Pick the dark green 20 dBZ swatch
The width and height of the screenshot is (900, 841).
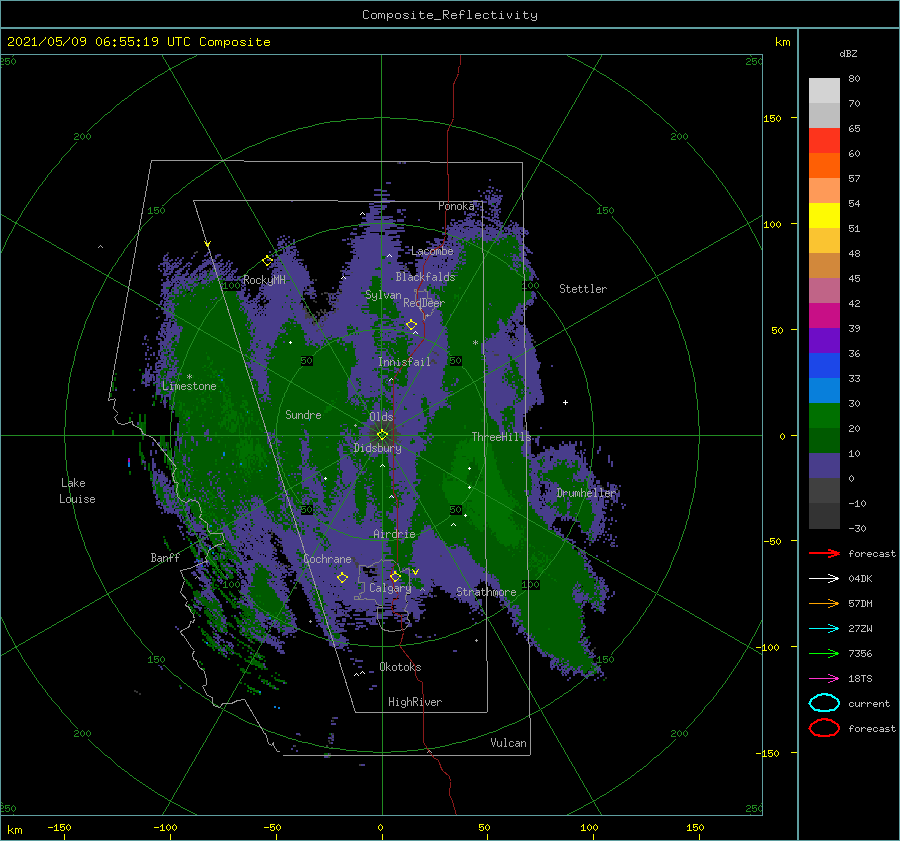(824, 440)
